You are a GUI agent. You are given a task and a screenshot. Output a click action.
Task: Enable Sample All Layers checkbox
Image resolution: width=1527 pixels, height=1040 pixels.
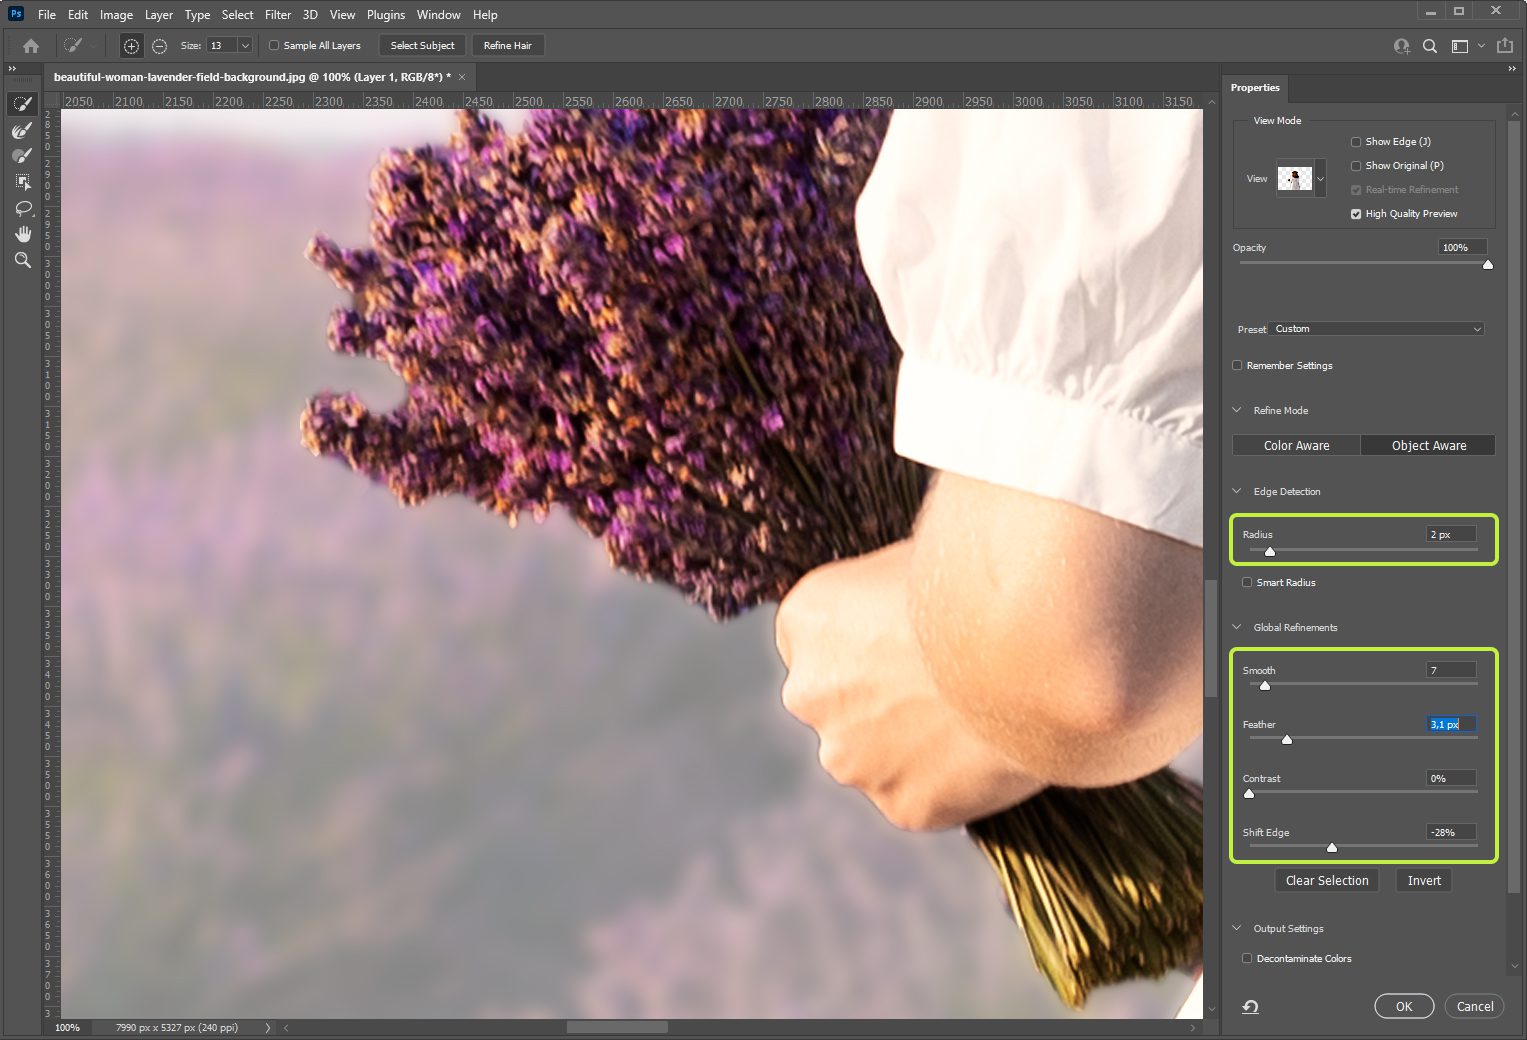click(274, 45)
